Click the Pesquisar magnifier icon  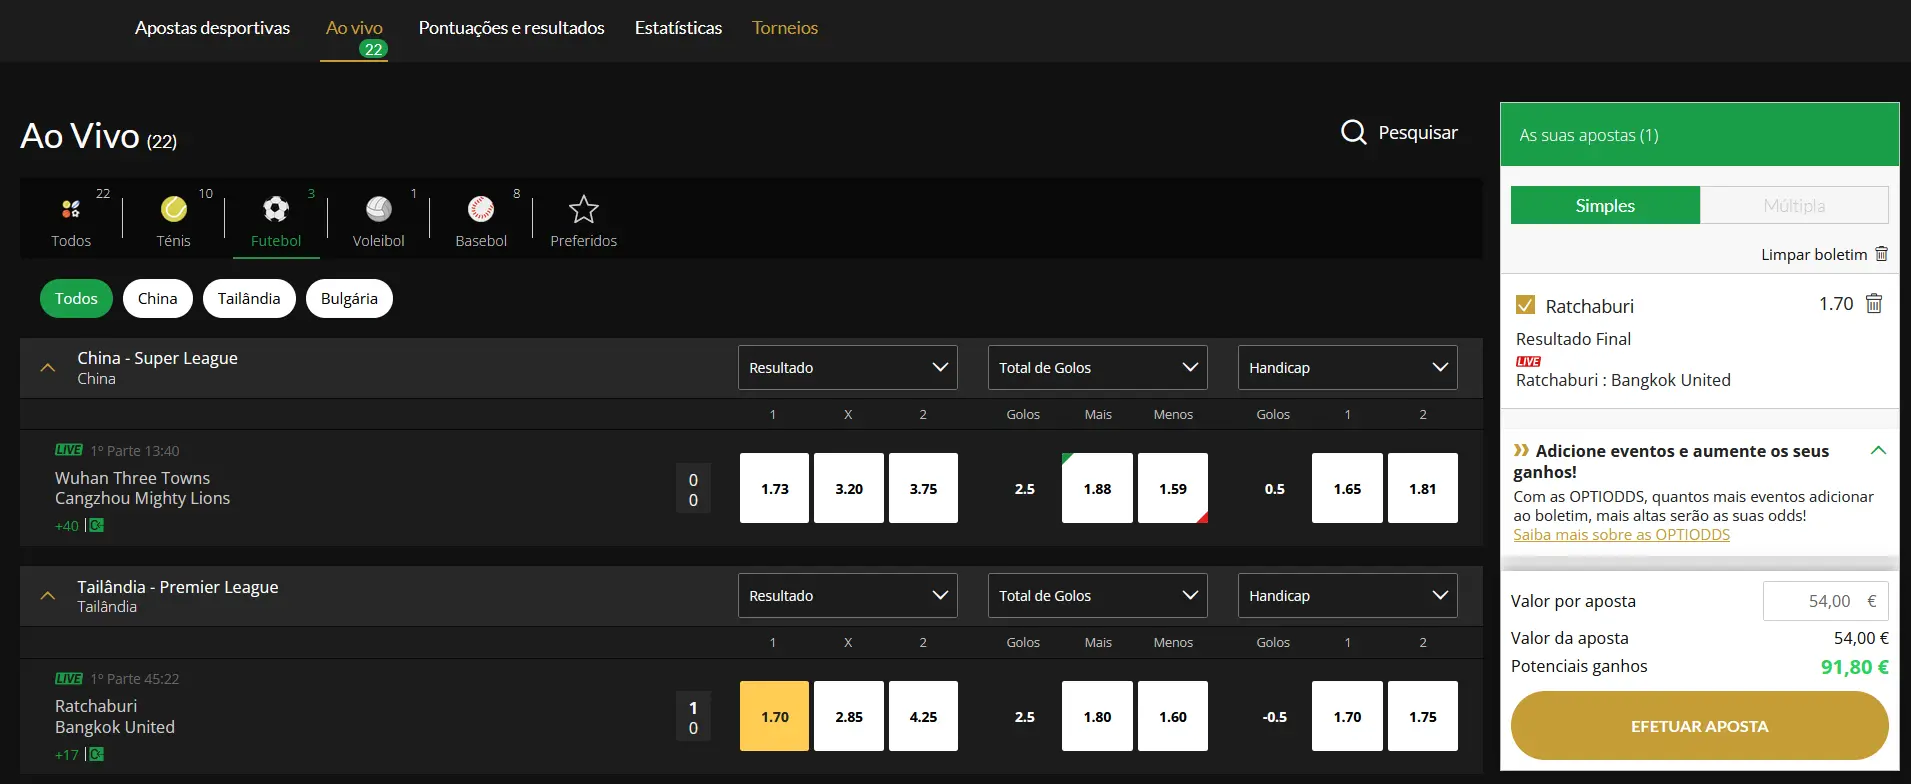pos(1353,132)
